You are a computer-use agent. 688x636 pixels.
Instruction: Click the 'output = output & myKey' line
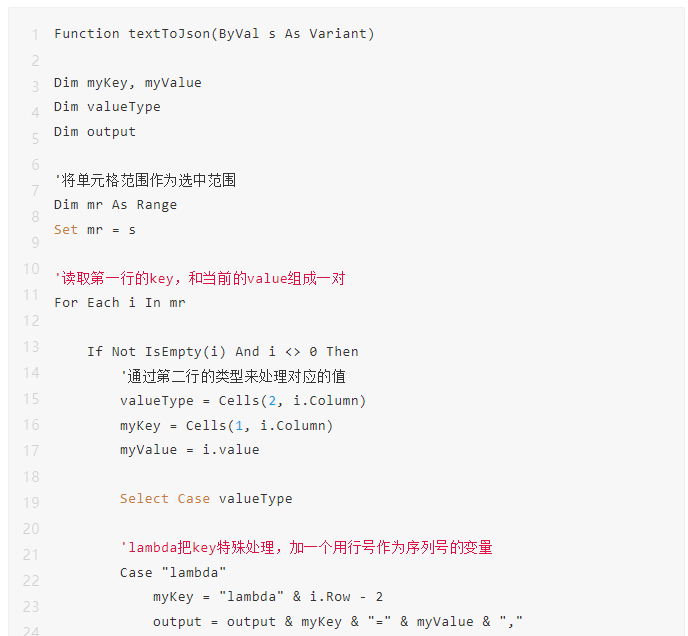point(338,622)
